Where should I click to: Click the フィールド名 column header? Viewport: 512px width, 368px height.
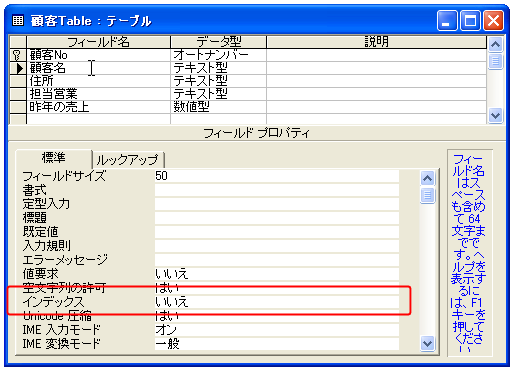pyautogui.click(x=98, y=42)
